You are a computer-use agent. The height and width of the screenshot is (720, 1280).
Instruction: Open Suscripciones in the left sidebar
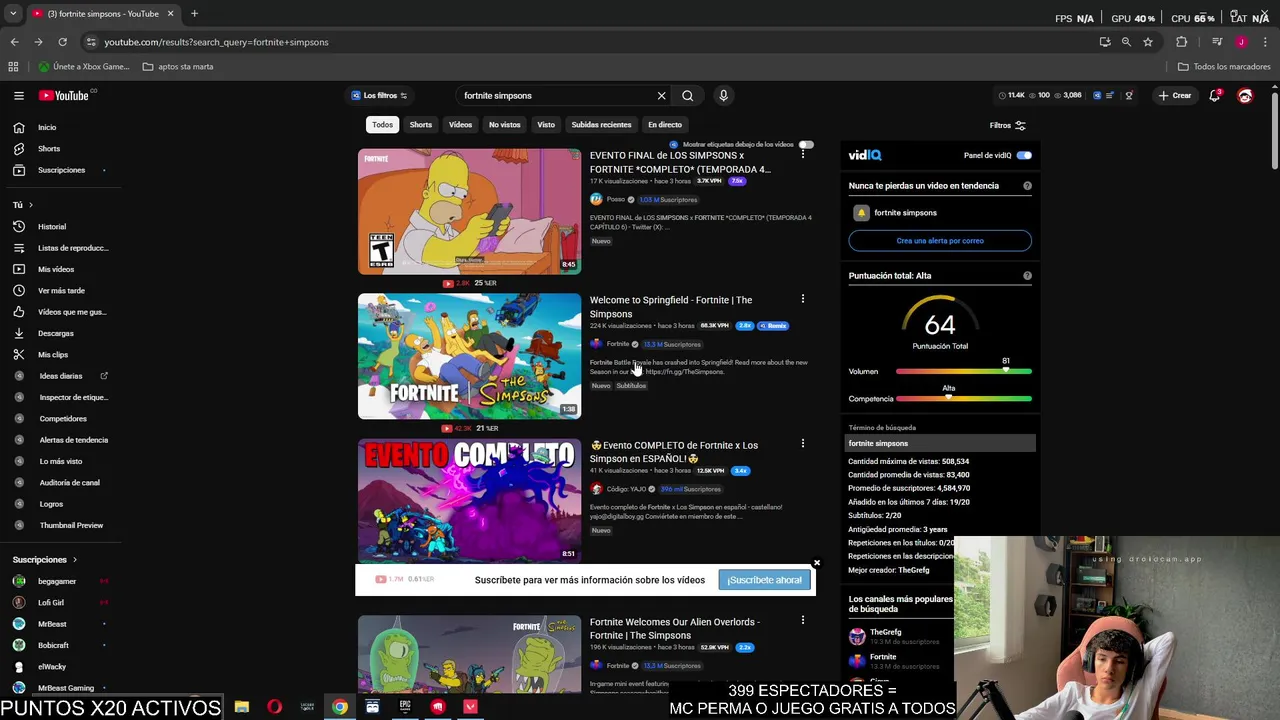61,170
